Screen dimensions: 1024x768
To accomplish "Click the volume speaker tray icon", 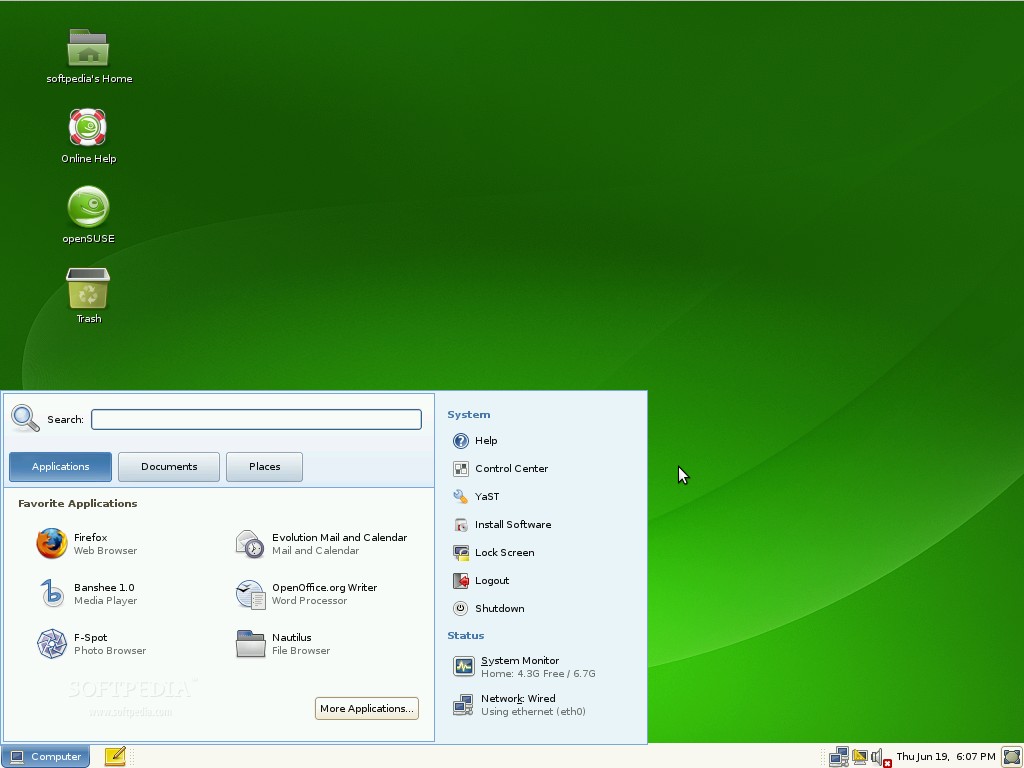I will (x=880, y=758).
